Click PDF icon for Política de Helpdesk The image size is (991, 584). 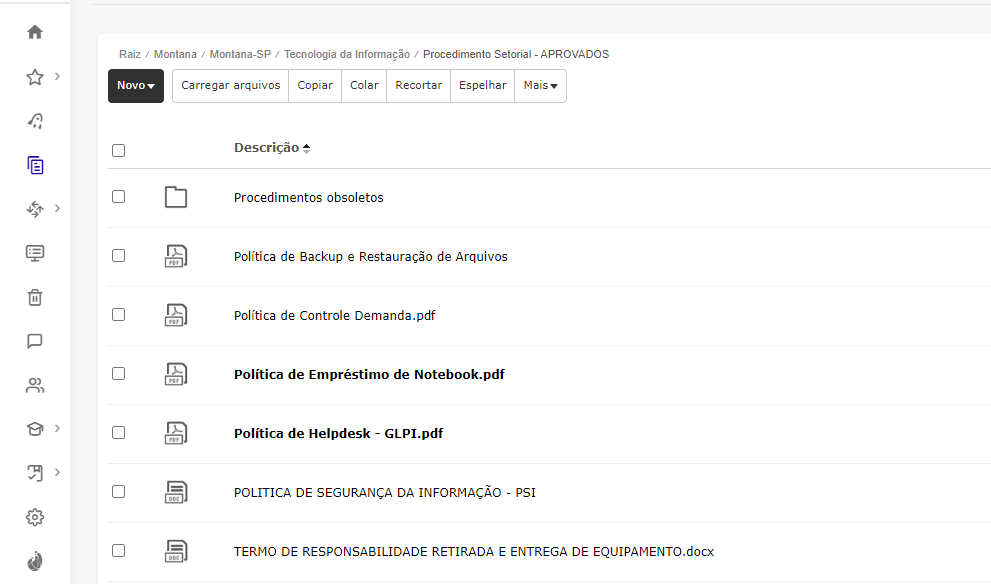tap(176, 433)
